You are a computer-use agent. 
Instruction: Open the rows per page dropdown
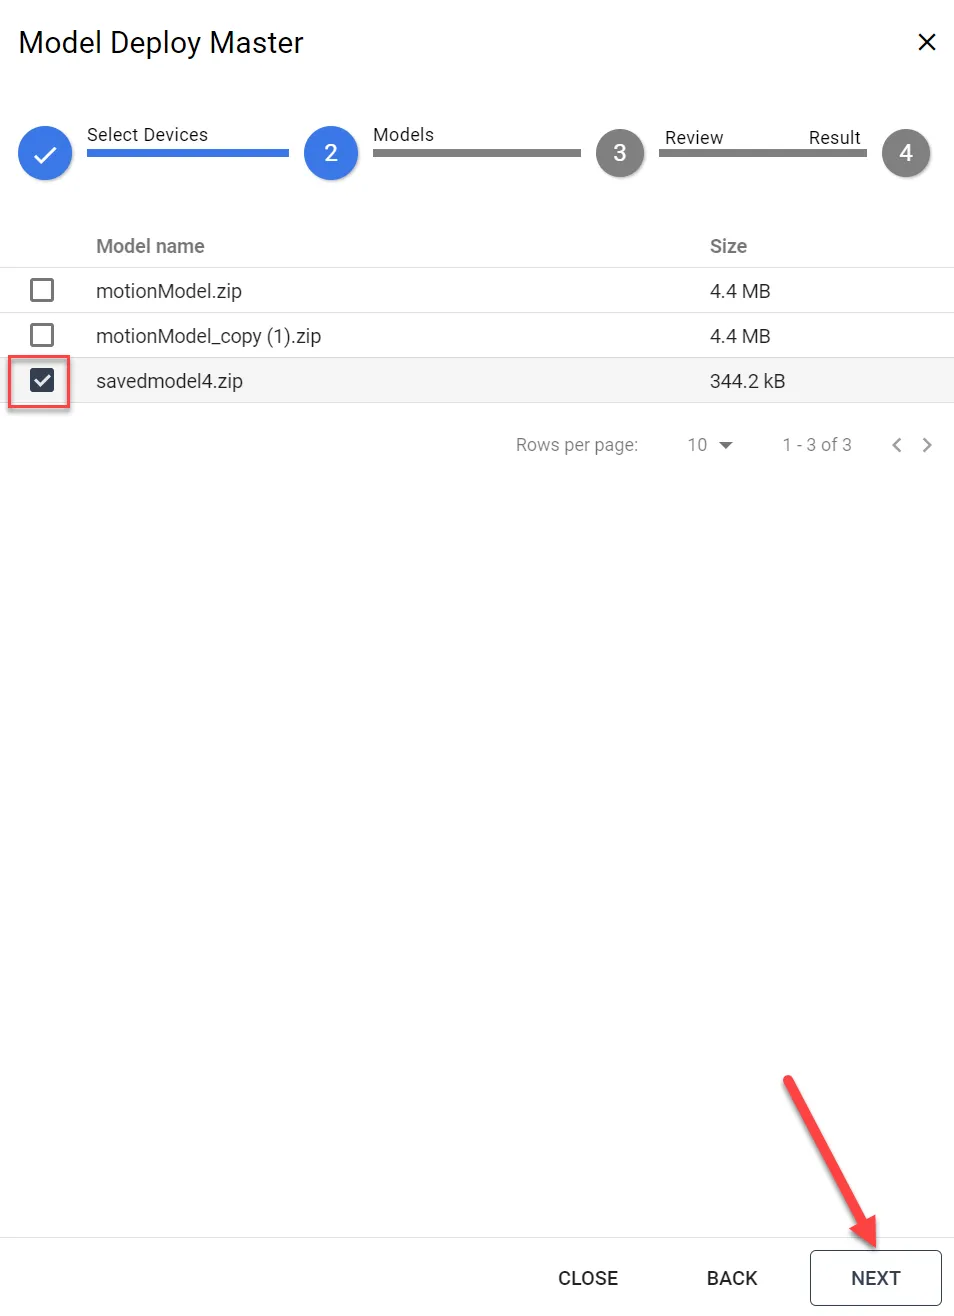[x=710, y=445]
